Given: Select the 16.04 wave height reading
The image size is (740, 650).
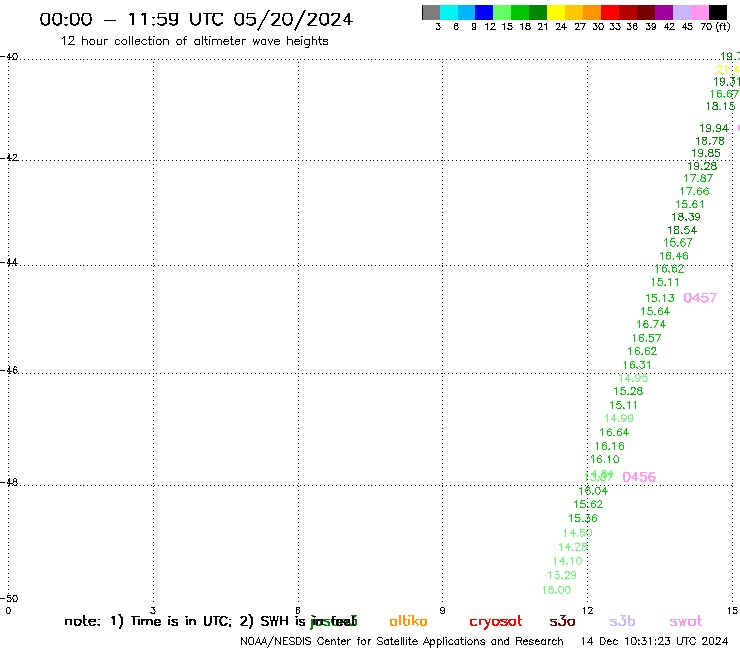Looking at the screenshot, I should 593,491.
